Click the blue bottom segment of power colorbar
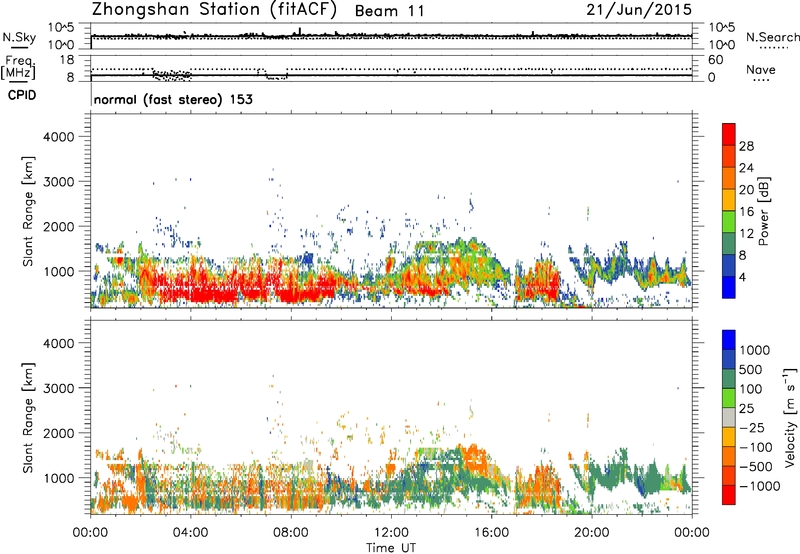The height and width of the screenshot is (554, 800). 729,287
